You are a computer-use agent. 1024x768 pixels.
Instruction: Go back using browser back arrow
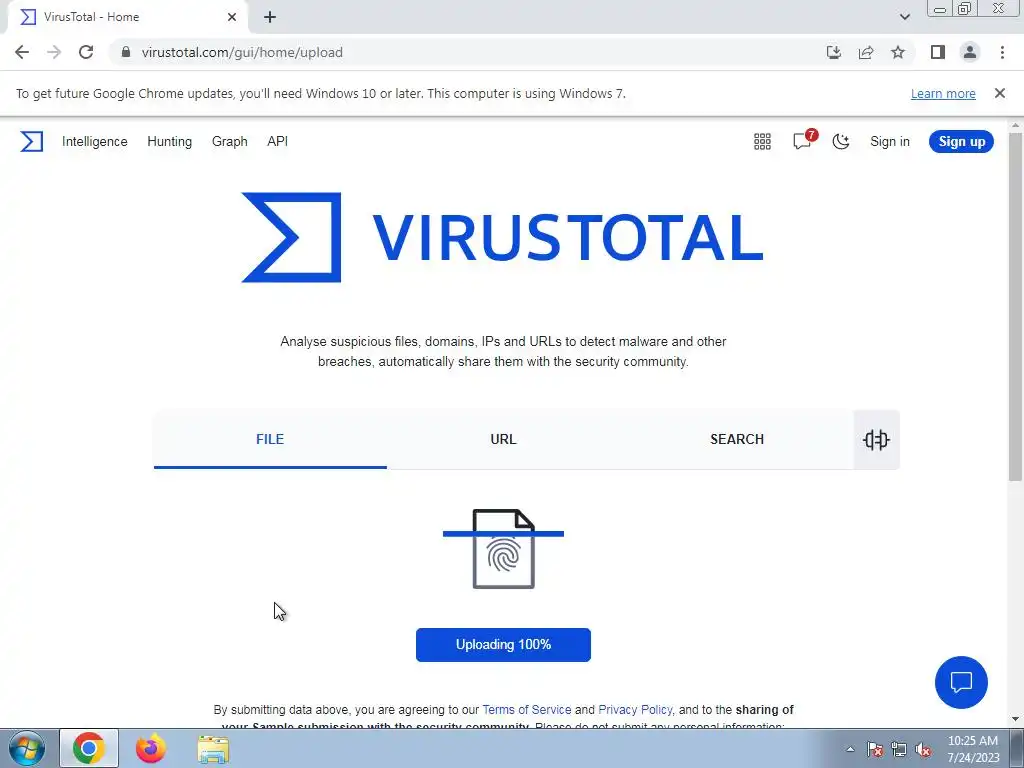pyautogui.click(x=22, y=52)
